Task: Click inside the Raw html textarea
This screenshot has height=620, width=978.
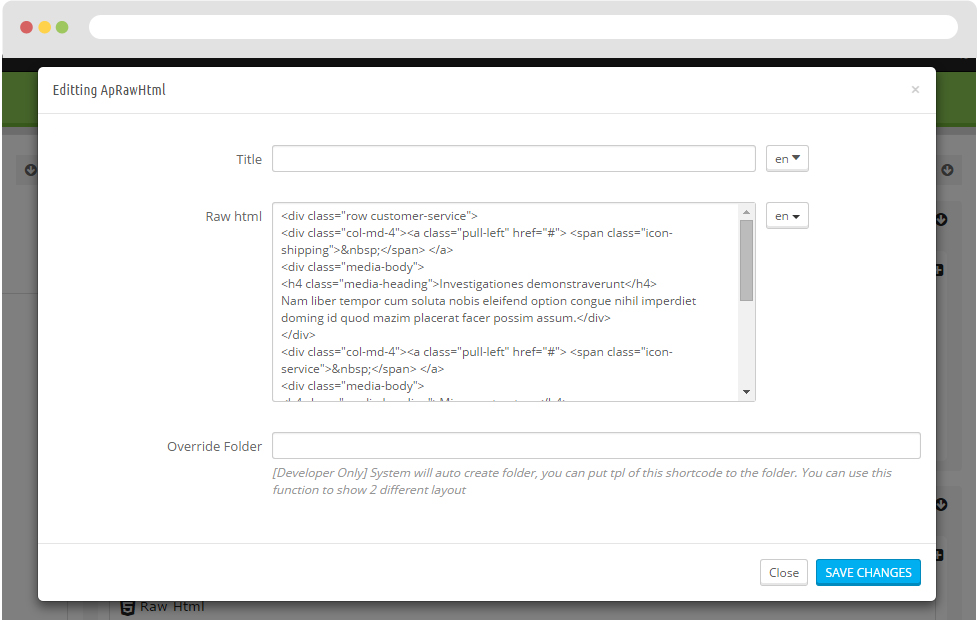Action: tap(505, 302)
